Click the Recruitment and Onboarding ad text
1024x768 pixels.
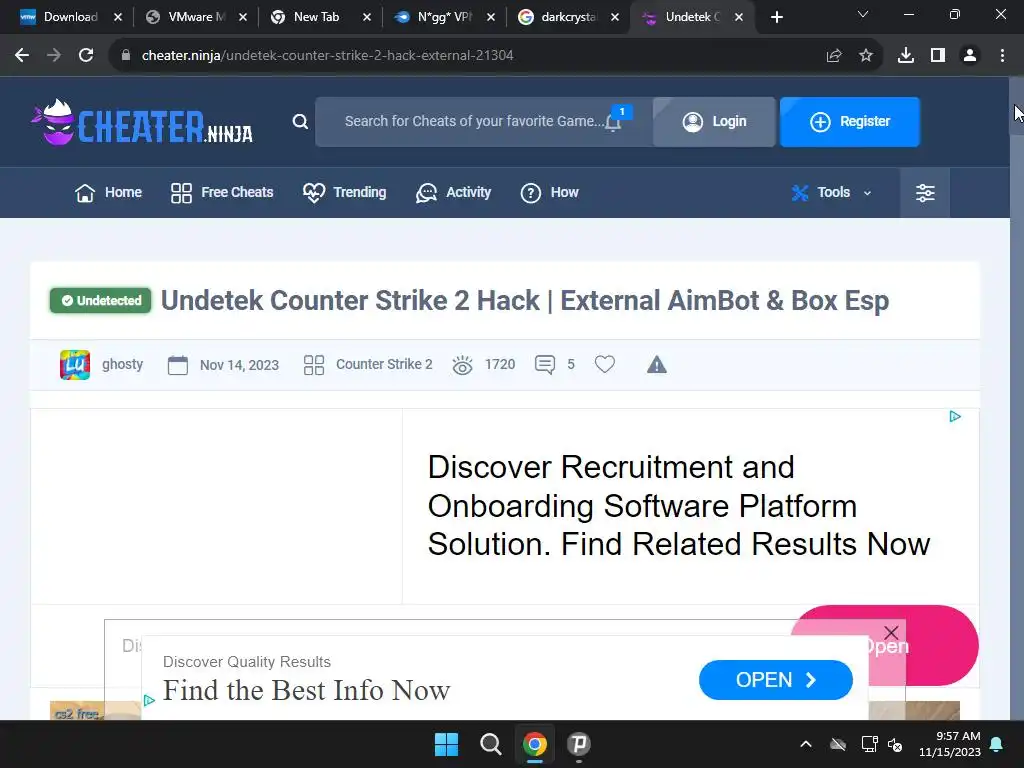[x=679, y=506]
